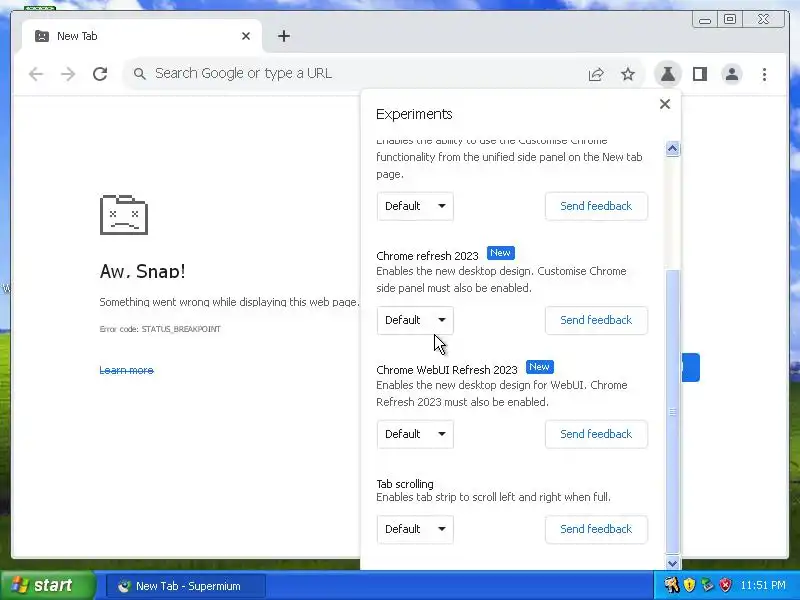Send feedback for Tab scrolling

click(596, 529)
